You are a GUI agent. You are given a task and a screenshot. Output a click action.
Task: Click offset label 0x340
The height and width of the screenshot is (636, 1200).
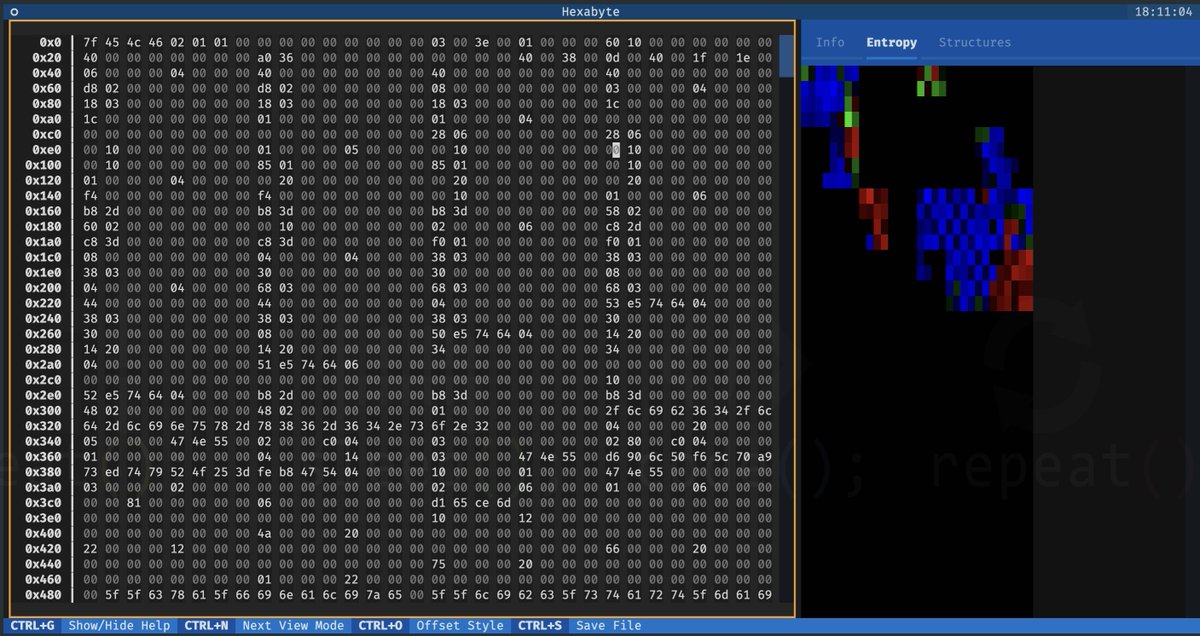[x=43, y=441]
